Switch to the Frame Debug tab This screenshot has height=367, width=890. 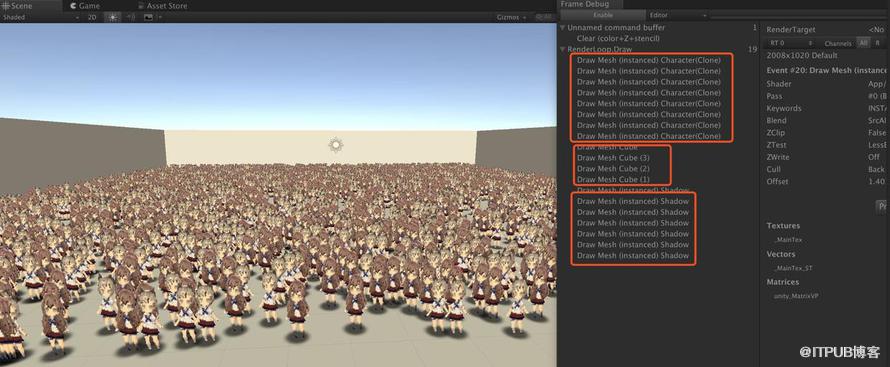click(x=585, y=4)
